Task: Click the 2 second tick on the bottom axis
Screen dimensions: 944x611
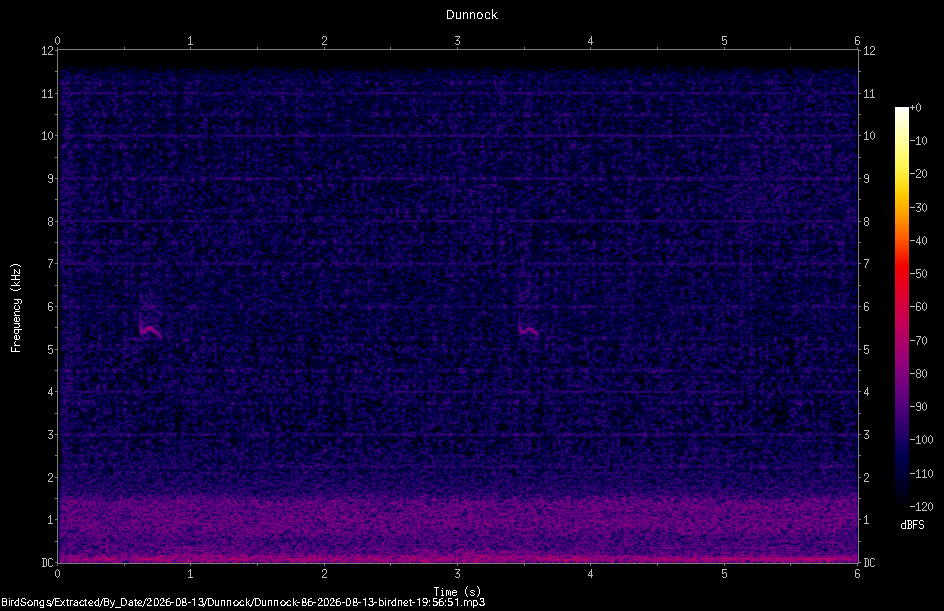Action: 324,574
